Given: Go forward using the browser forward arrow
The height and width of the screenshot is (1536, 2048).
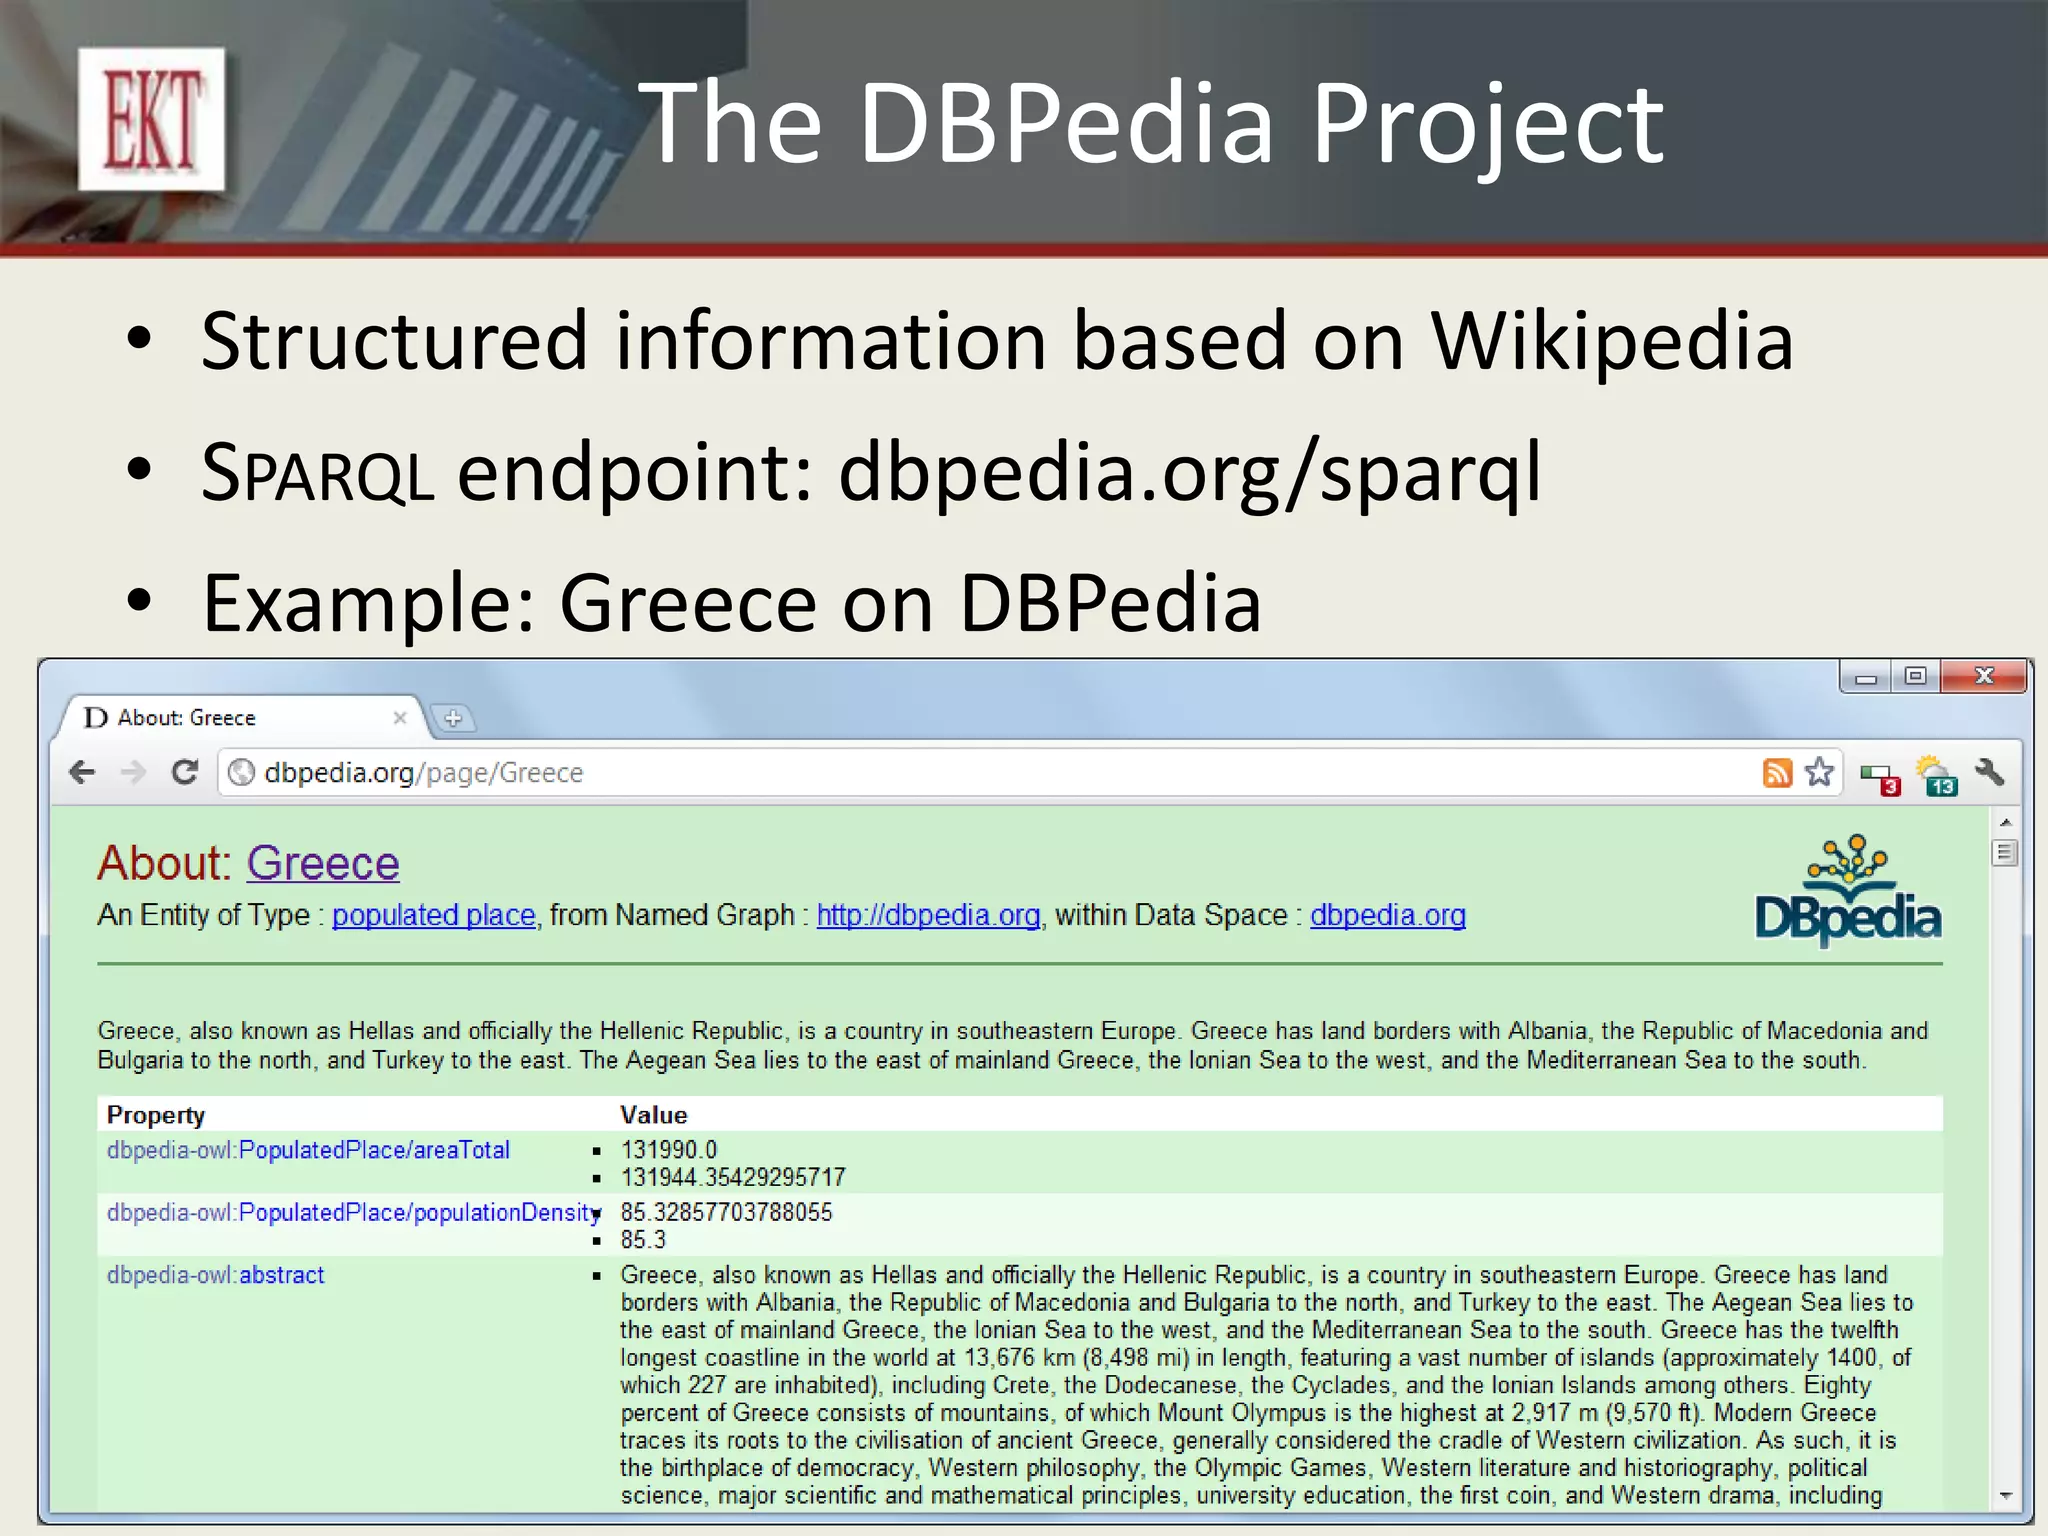Looking at the screenshot, I should (133, 772).
